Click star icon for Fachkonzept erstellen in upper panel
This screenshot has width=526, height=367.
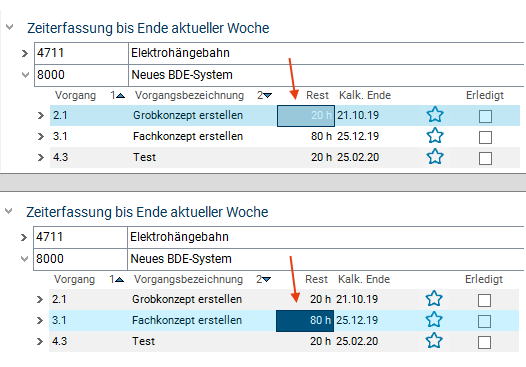(435, 136)
